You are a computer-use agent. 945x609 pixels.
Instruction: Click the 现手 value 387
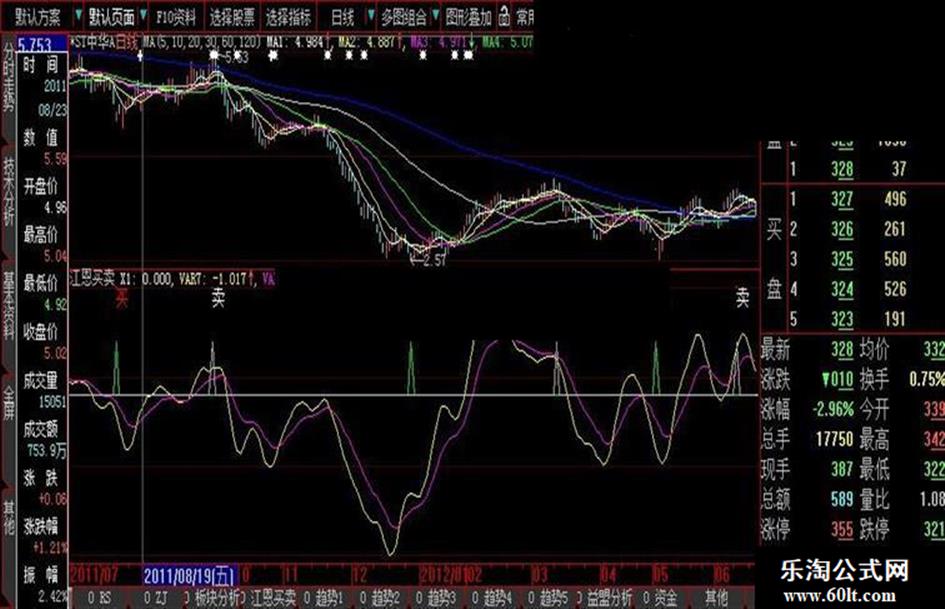pos(842,470)
